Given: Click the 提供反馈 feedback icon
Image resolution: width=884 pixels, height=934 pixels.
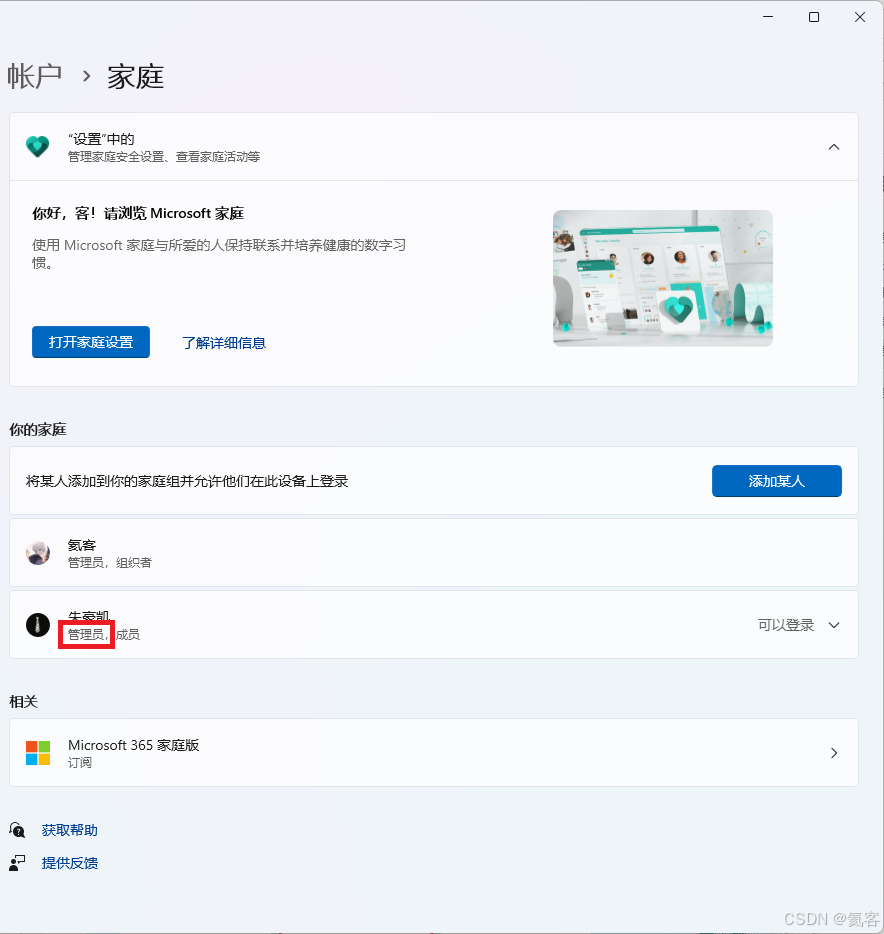Looking at the screenshot, I should tap(17, 863).
